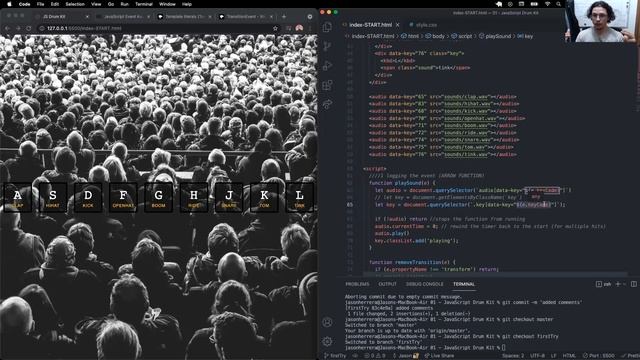Change language mode via HTML status item
640x360 pixels.
pos(569,356)
